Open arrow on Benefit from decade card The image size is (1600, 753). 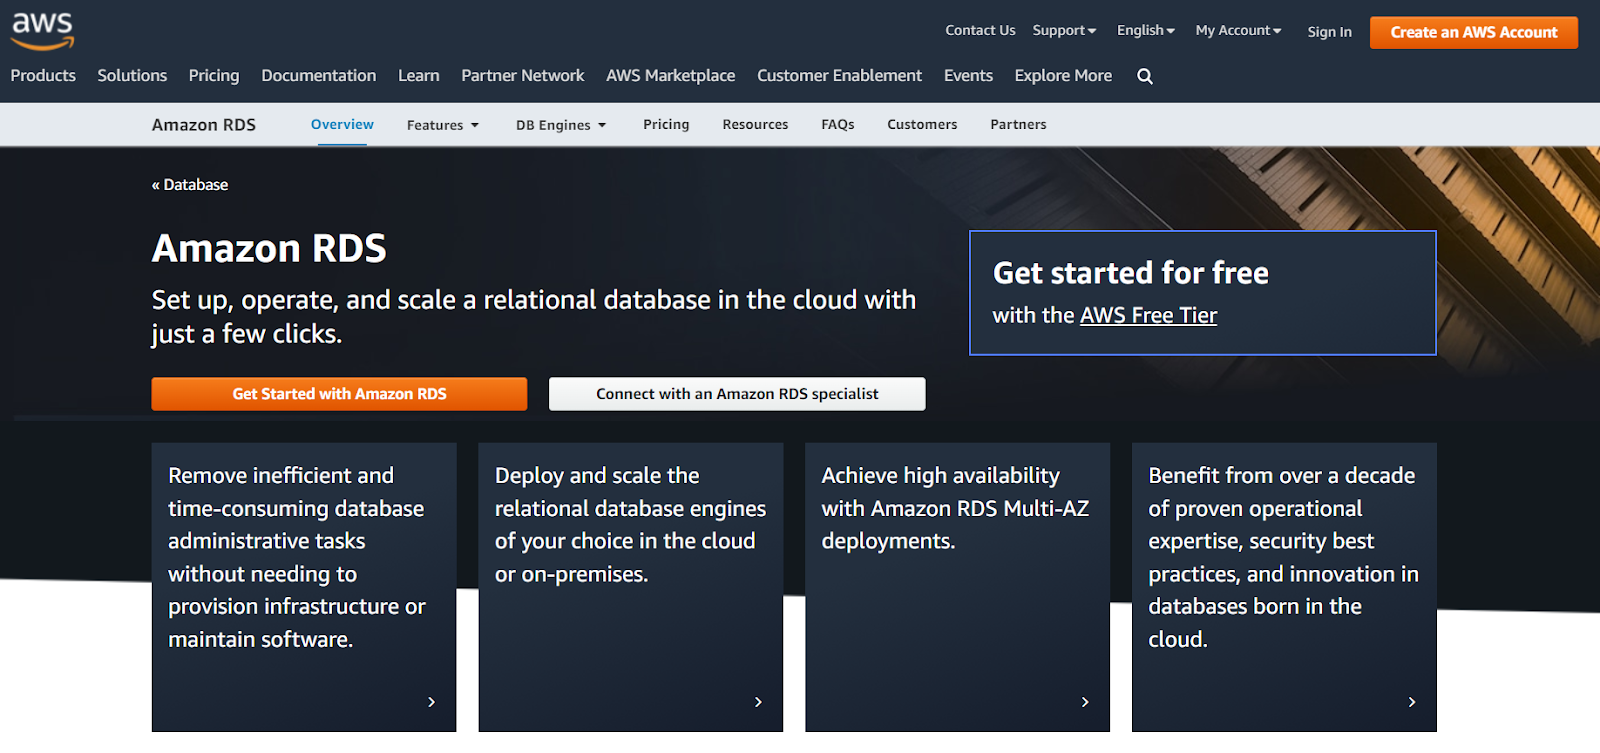tap(1412, 702)
